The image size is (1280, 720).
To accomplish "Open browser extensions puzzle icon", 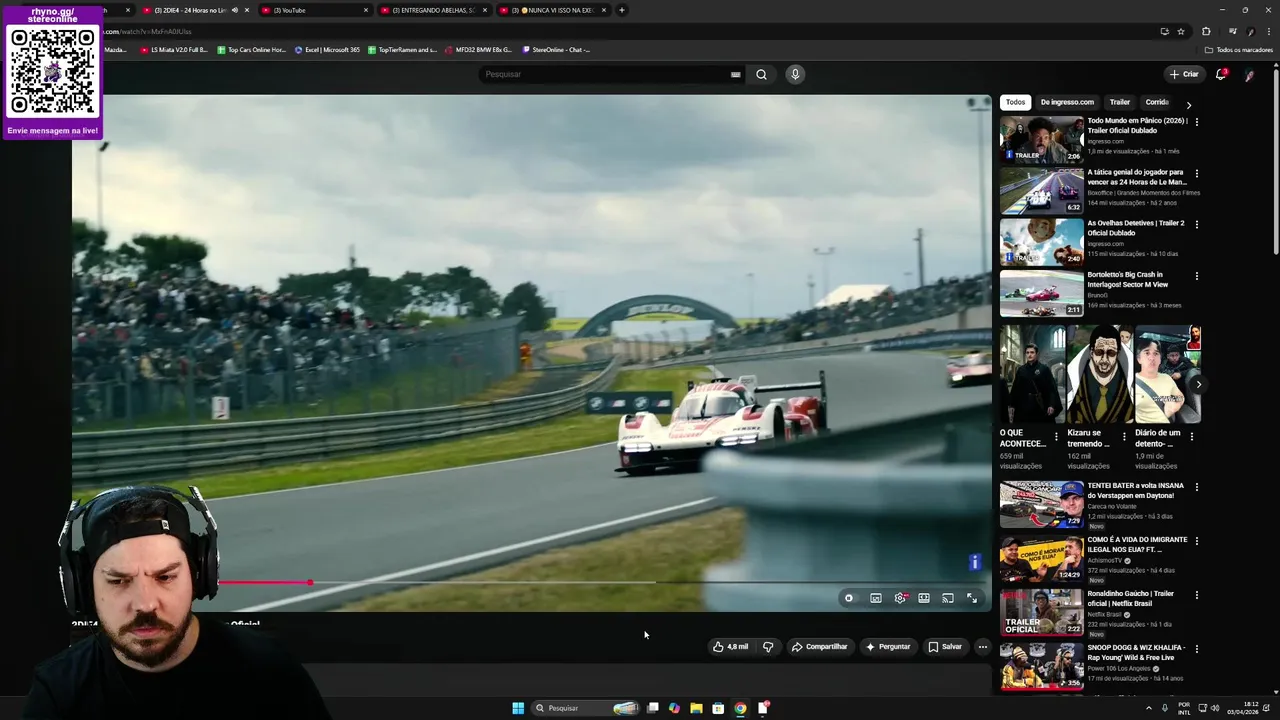I will tap(1206, 31).
